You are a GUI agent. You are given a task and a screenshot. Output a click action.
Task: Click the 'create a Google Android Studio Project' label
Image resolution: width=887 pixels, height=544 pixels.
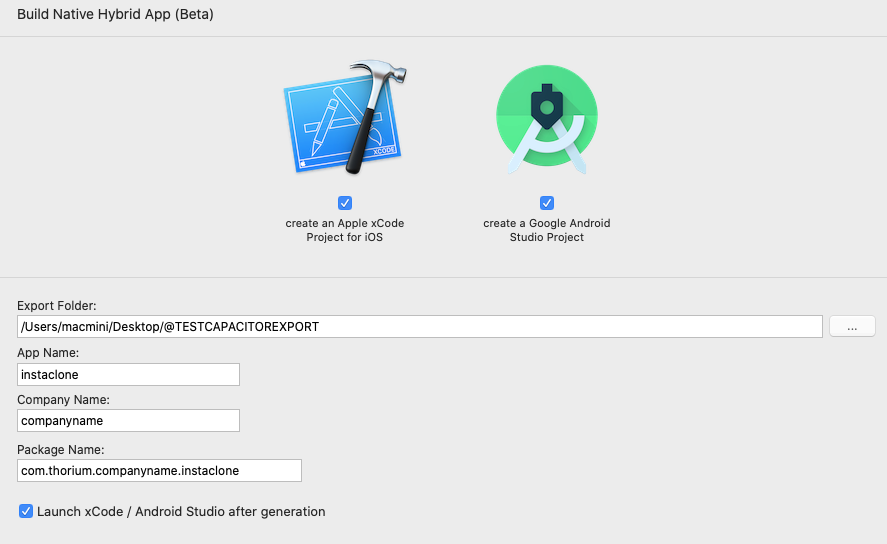547,230
